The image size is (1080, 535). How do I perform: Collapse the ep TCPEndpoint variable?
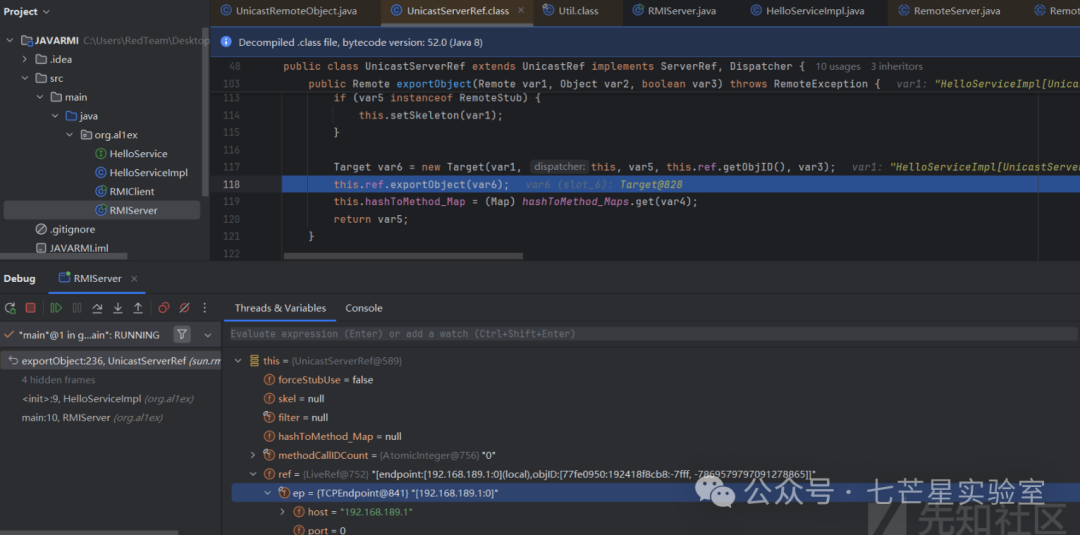[x=268, y=492]
